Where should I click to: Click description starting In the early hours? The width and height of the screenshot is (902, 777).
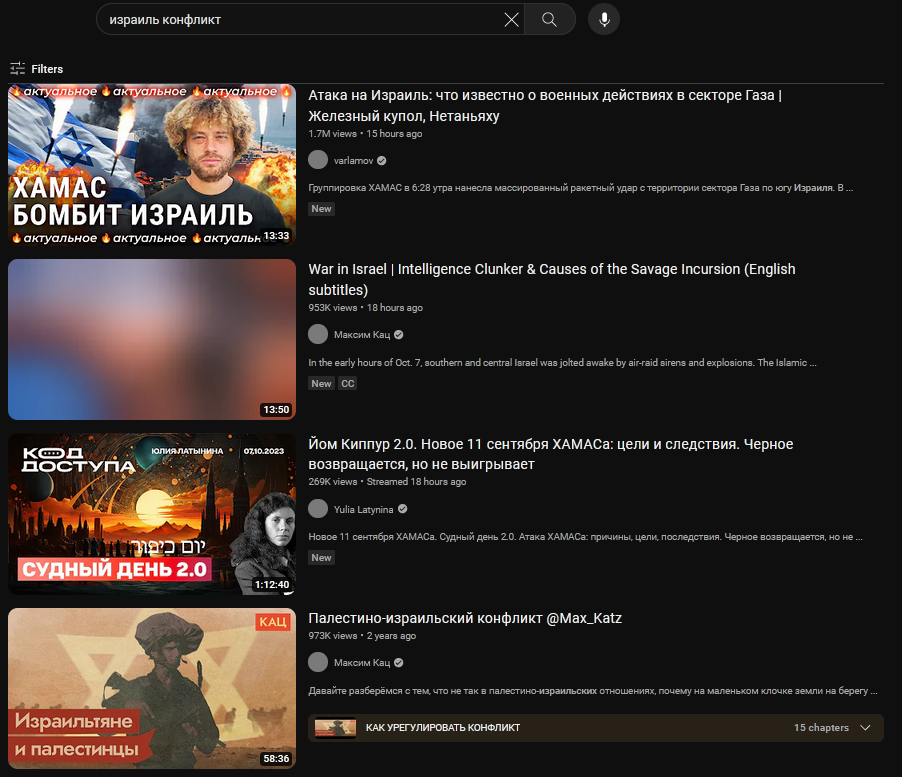click(562, 362)
